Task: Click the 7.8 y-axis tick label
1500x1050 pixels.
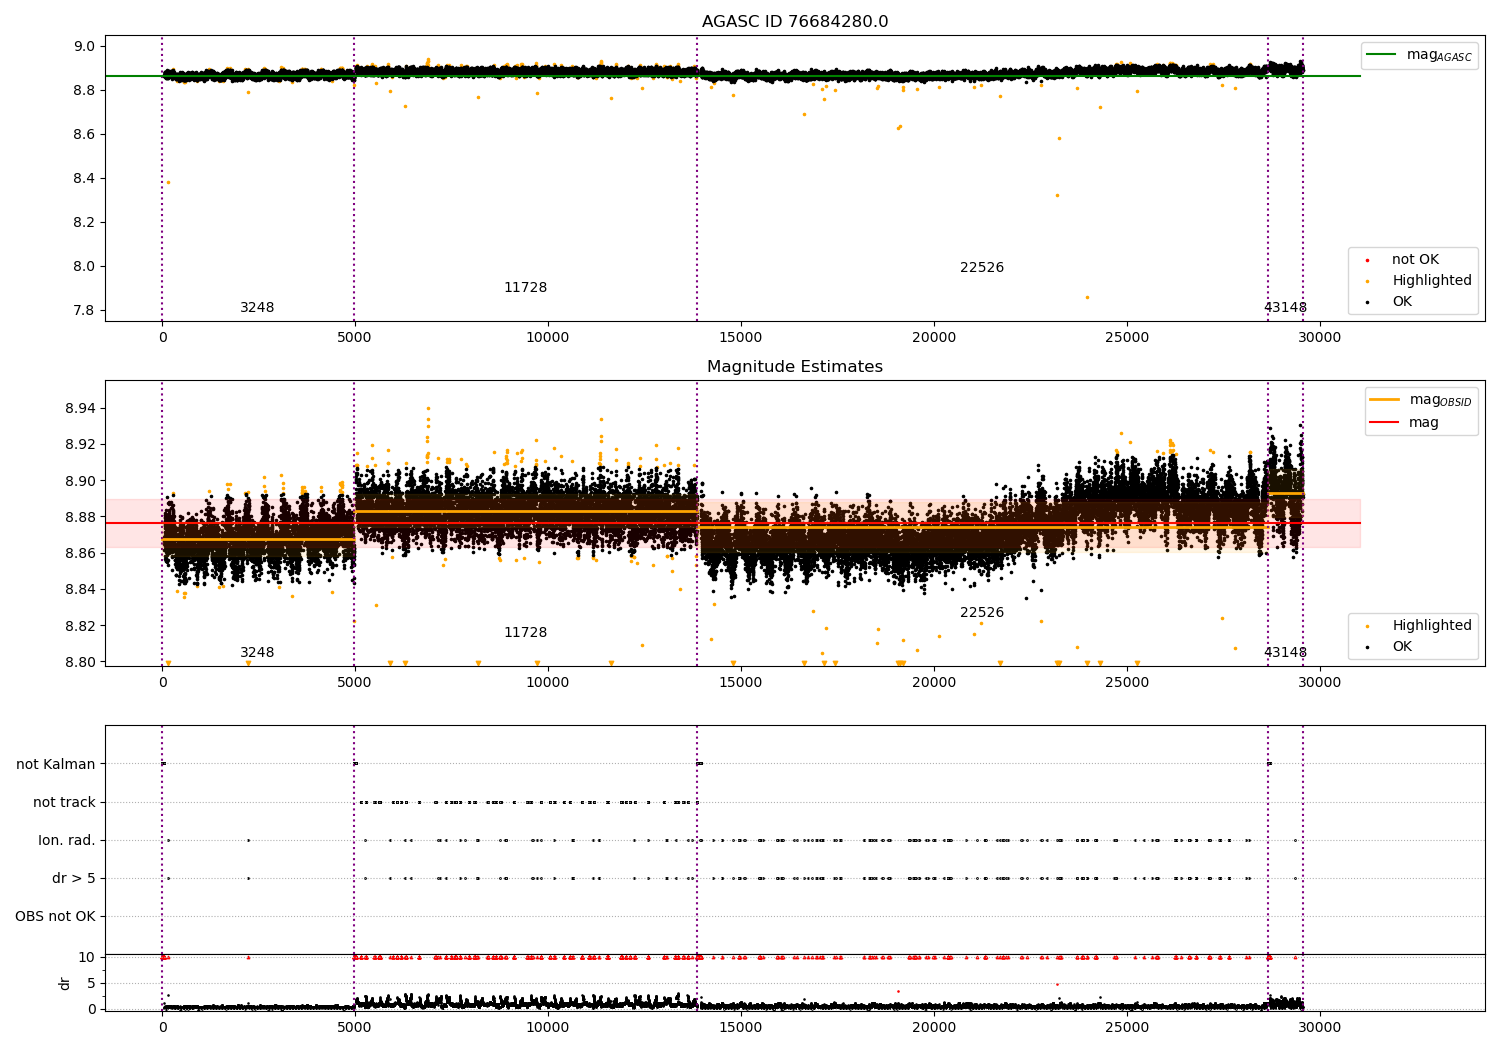Action: (85, 311)
